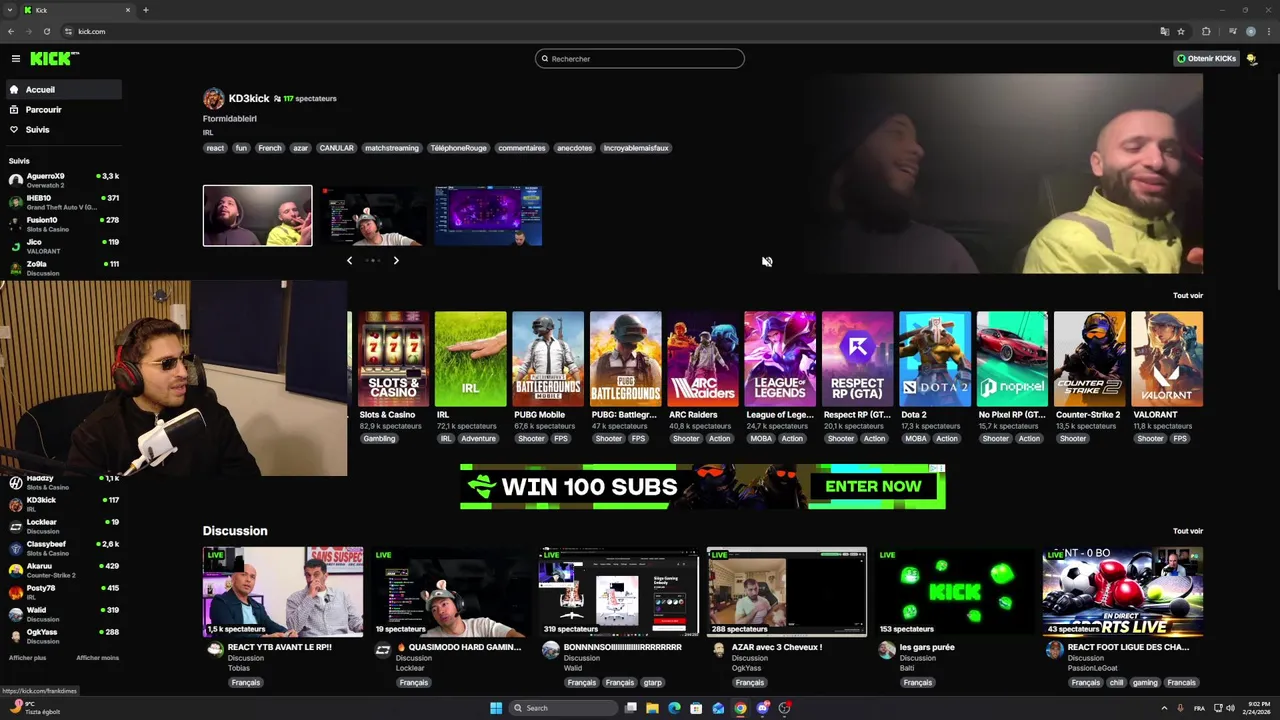Expand list with 'Afficher plus'
Image resolution: width=1280 pixels, height=720 pixels.
(x=27, y=658)
